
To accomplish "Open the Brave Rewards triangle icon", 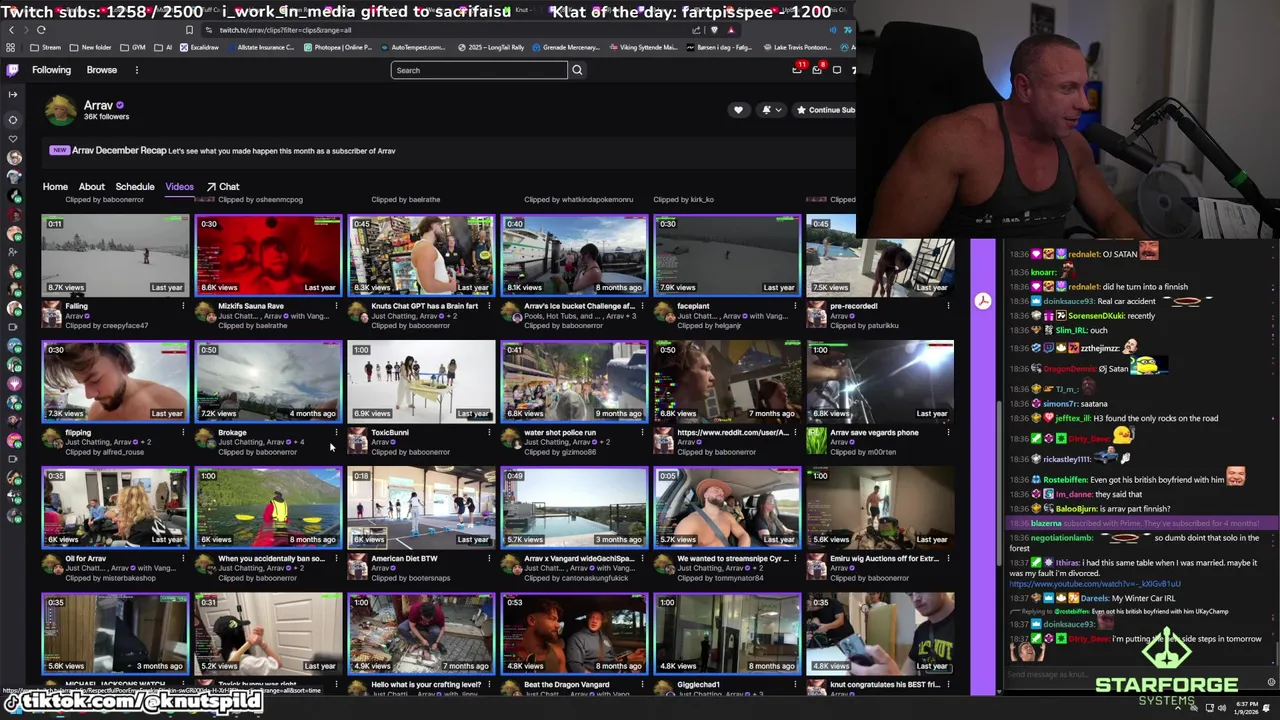I will (731, 30).
